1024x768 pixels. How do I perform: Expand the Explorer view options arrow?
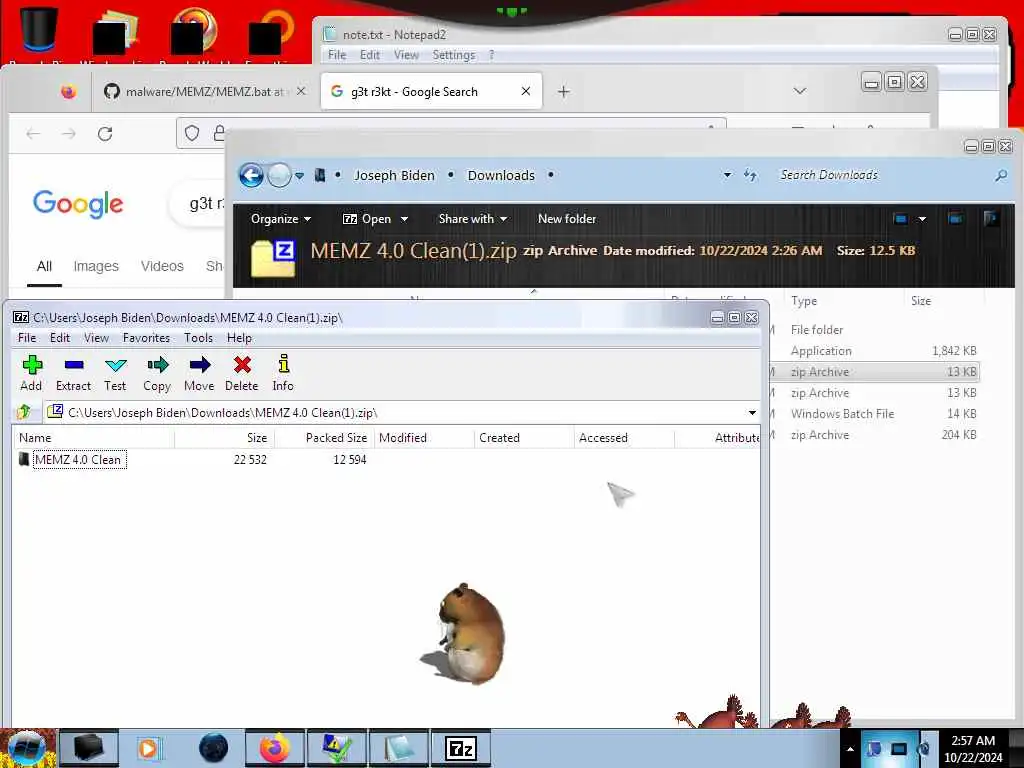[x=922, y=219]
